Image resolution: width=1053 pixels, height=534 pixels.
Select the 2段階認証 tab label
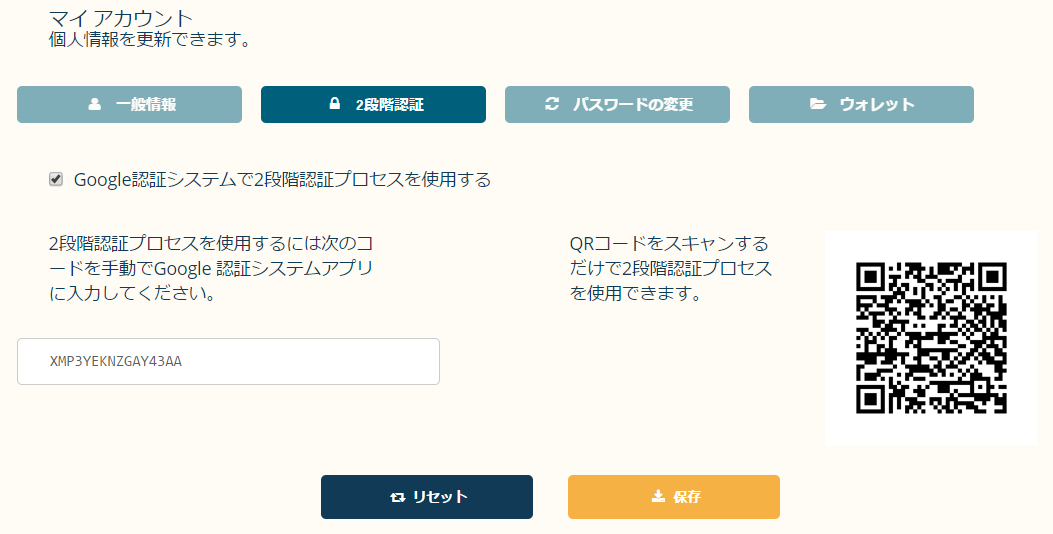[390, 104]
